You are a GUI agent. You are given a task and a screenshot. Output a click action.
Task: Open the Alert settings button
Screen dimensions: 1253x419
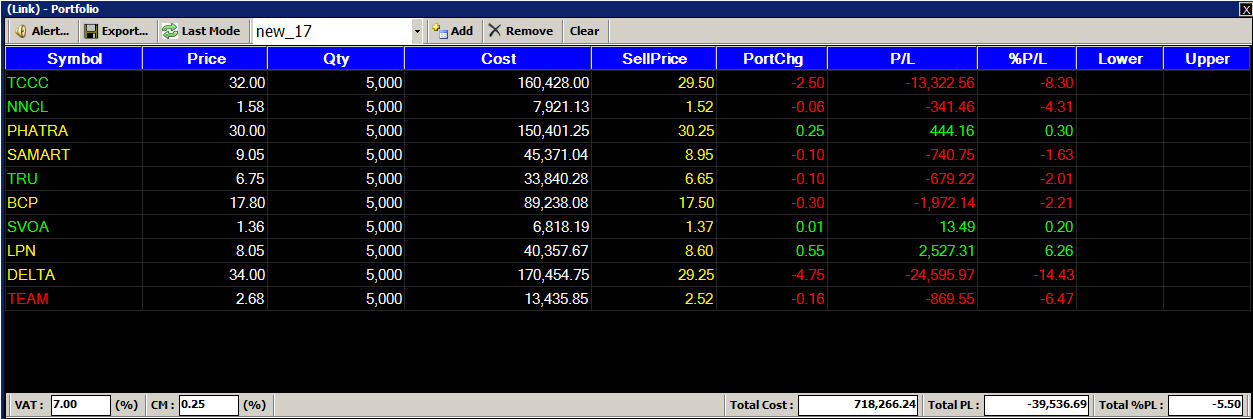[41, 31]
